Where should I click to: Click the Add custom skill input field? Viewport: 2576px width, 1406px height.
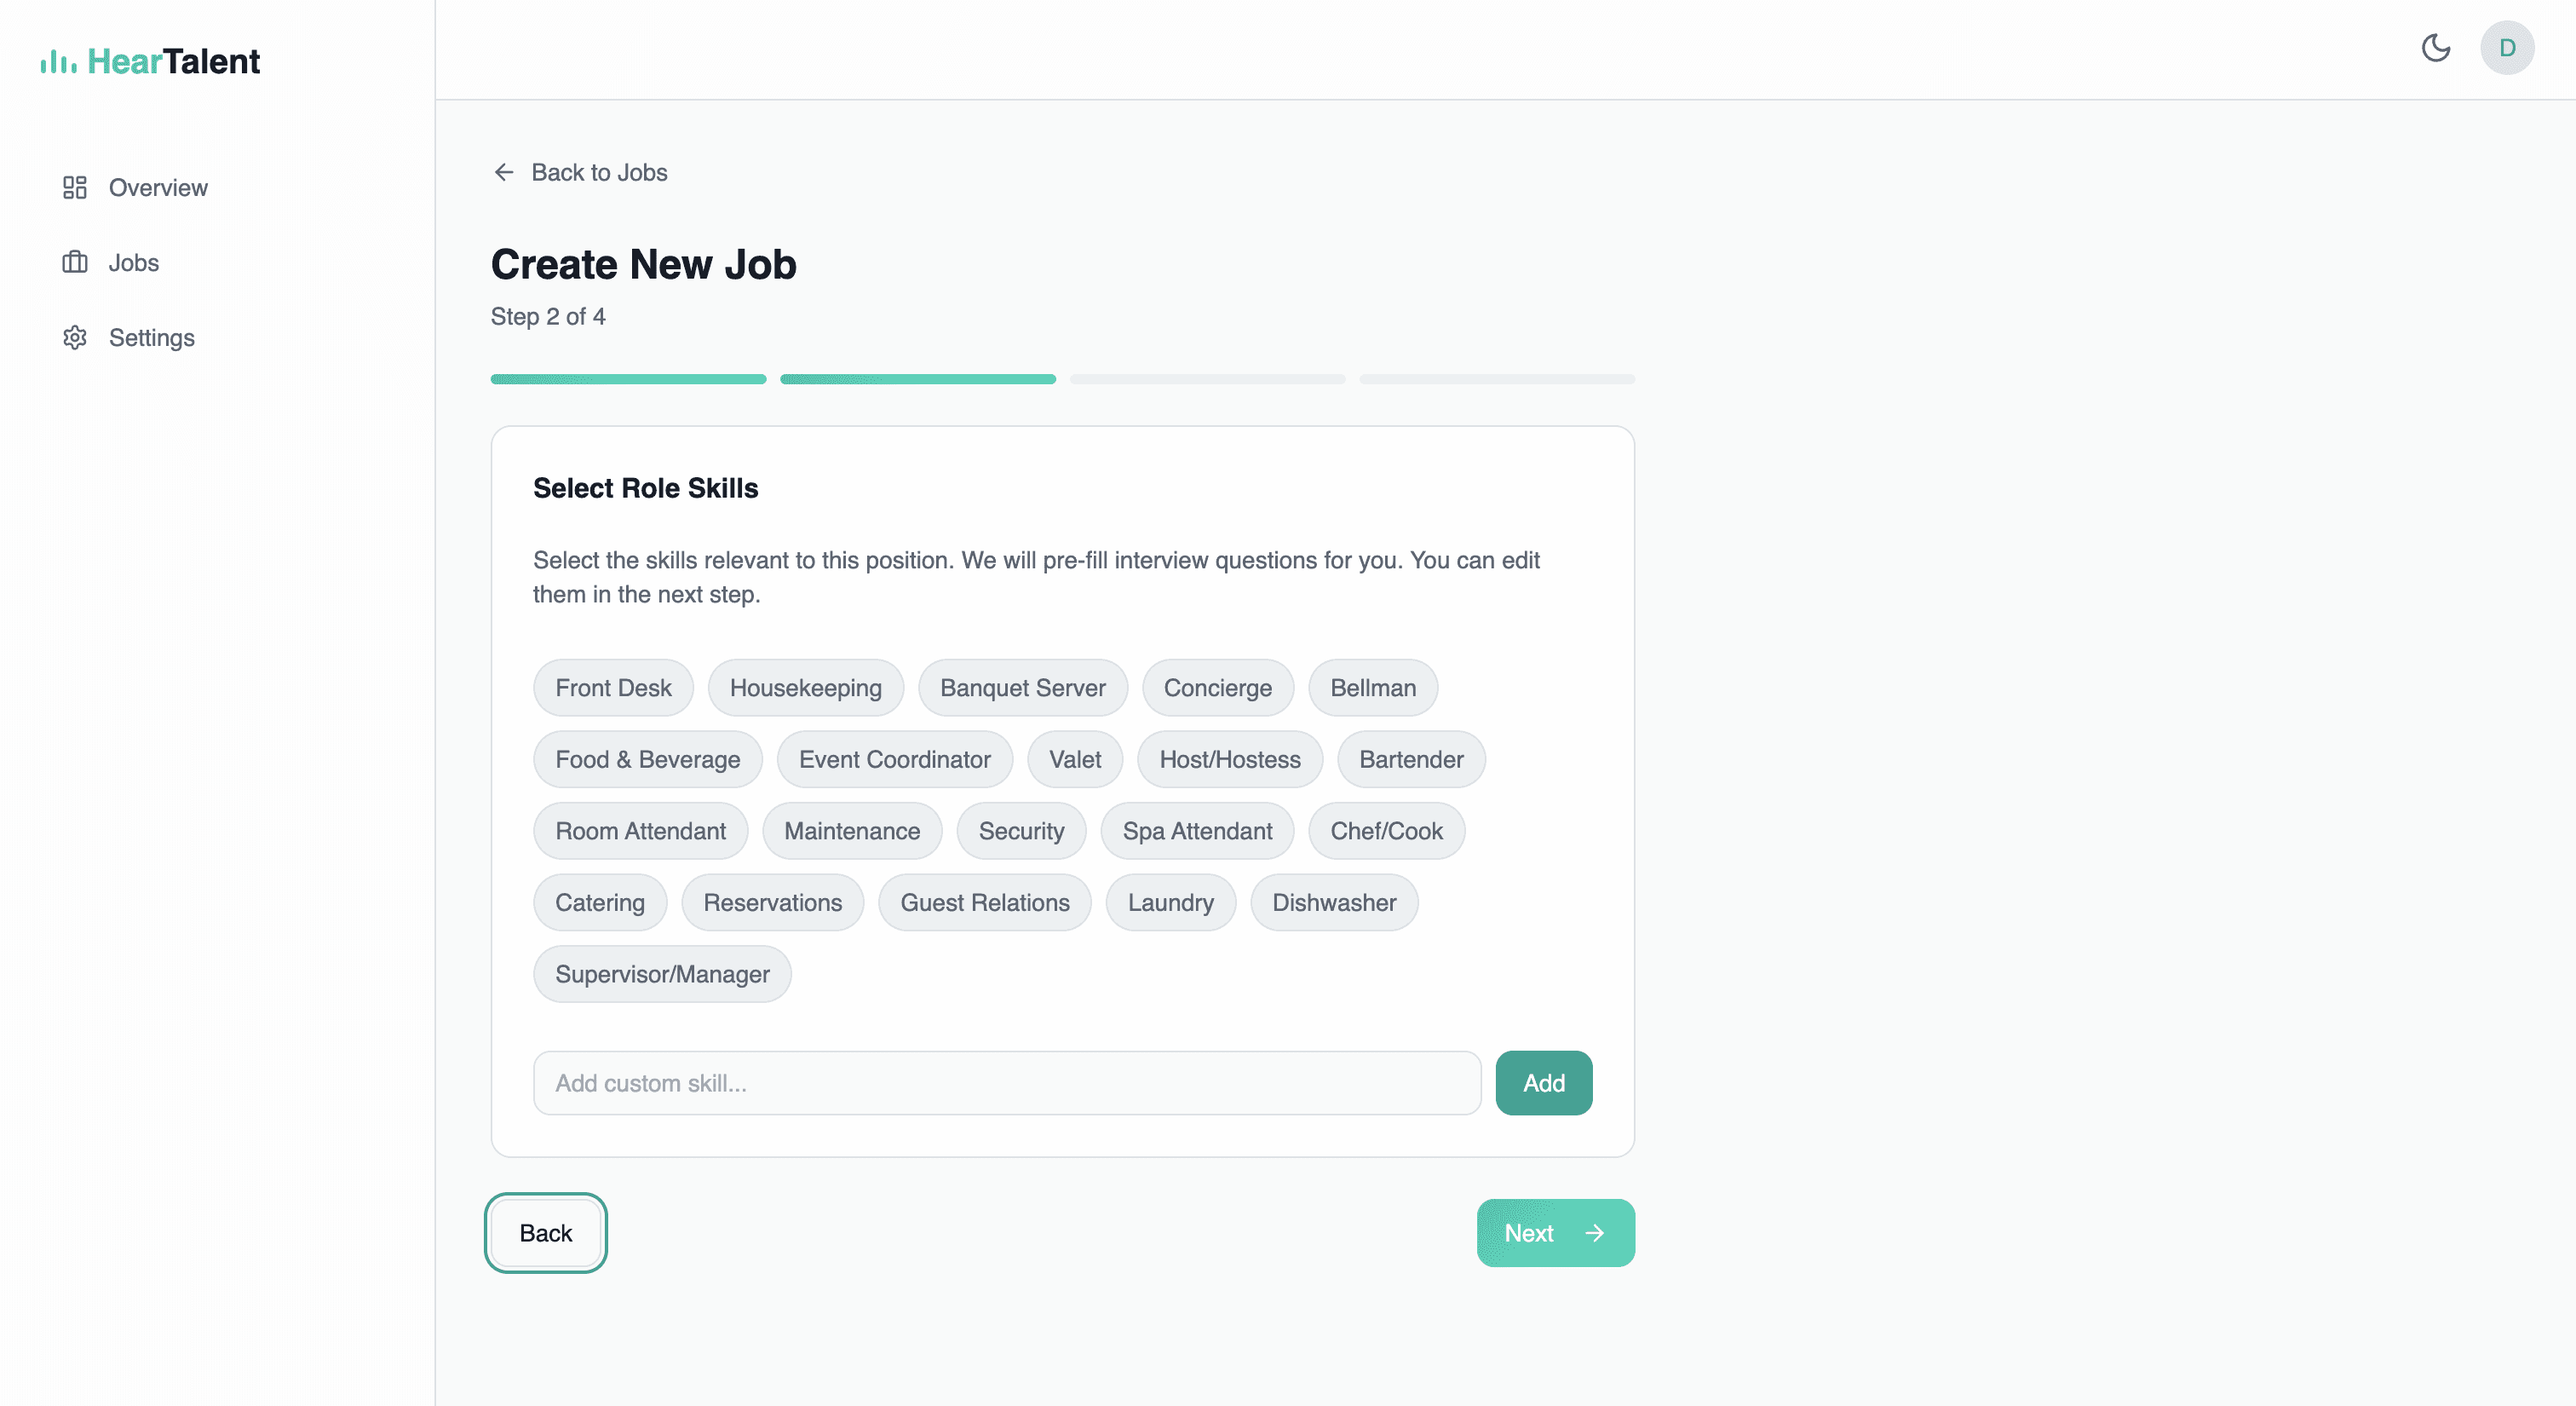tap(1006, 1082)
